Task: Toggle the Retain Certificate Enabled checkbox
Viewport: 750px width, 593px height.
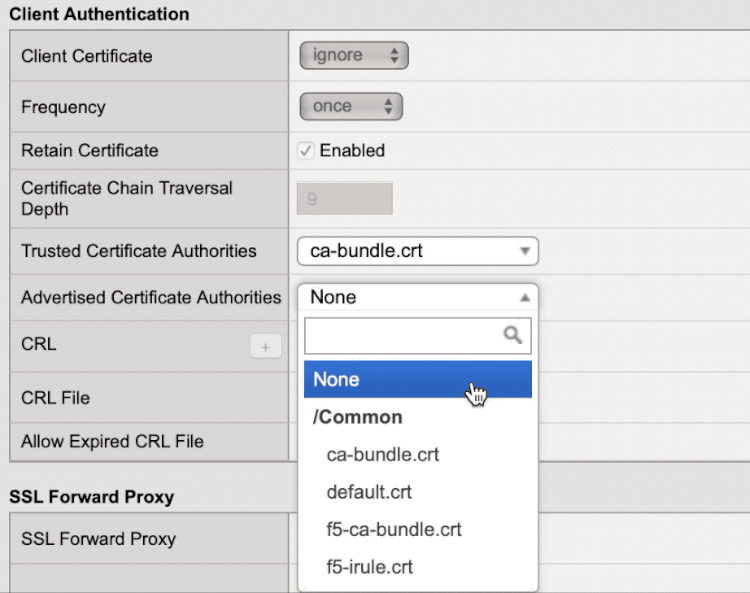Action: [x=306, y=151]
